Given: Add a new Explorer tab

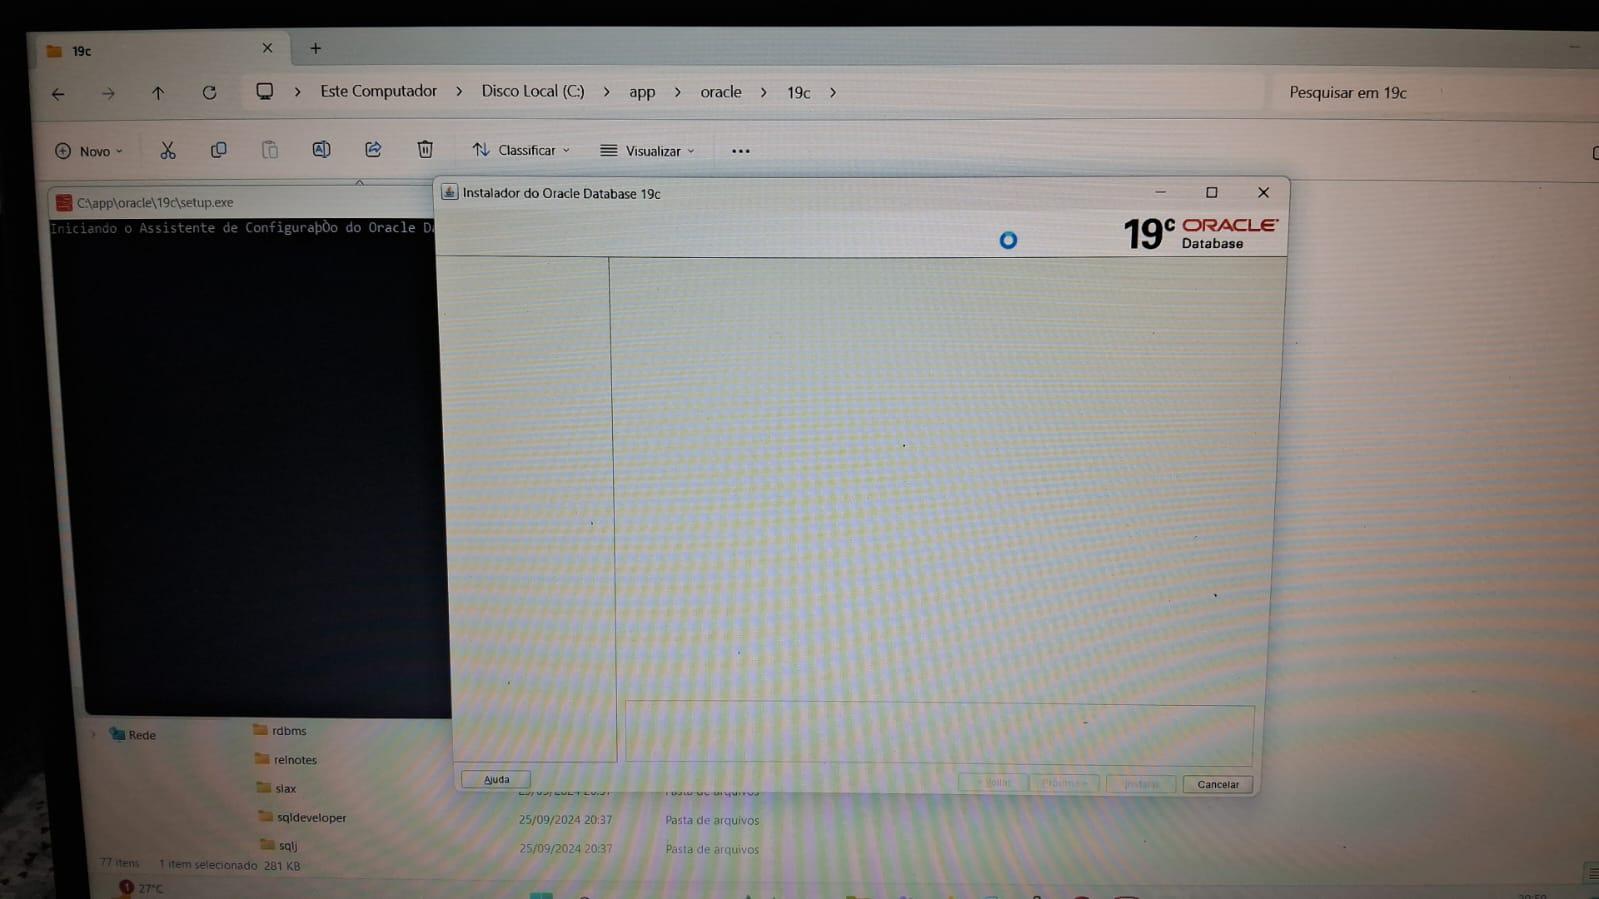Looking at the screenshot, I should [315, 48].
